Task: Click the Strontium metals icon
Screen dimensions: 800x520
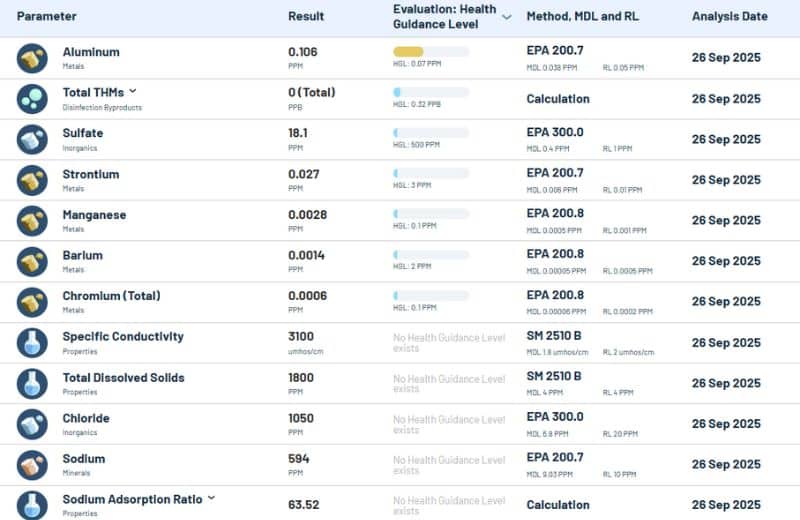Action: [32, 180]
